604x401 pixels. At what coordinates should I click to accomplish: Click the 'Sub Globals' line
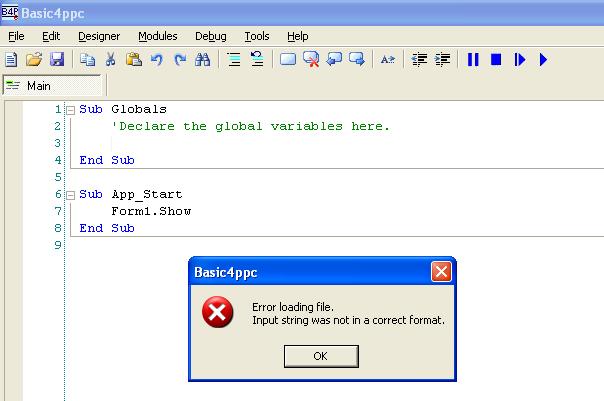pos(123,109)
